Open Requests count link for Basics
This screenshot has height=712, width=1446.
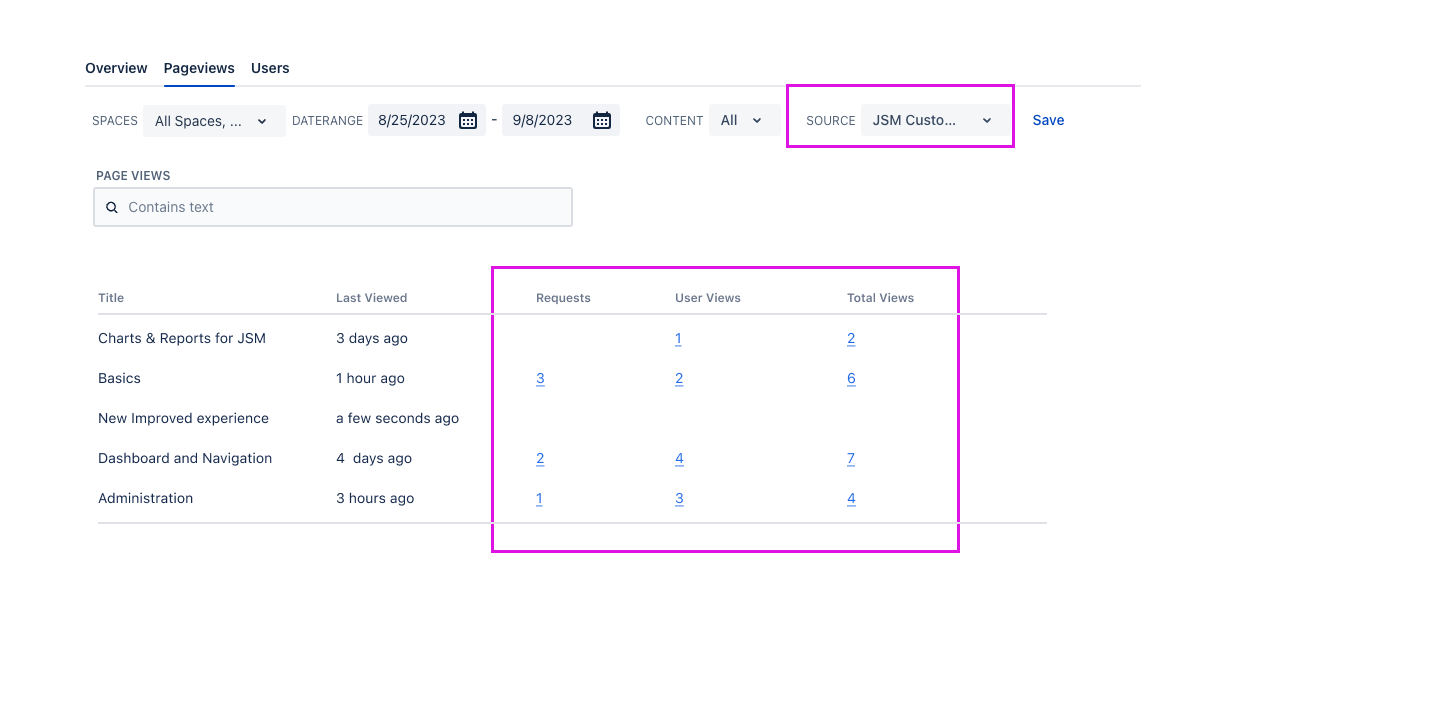pyautogui.click(x=540, y=379)
